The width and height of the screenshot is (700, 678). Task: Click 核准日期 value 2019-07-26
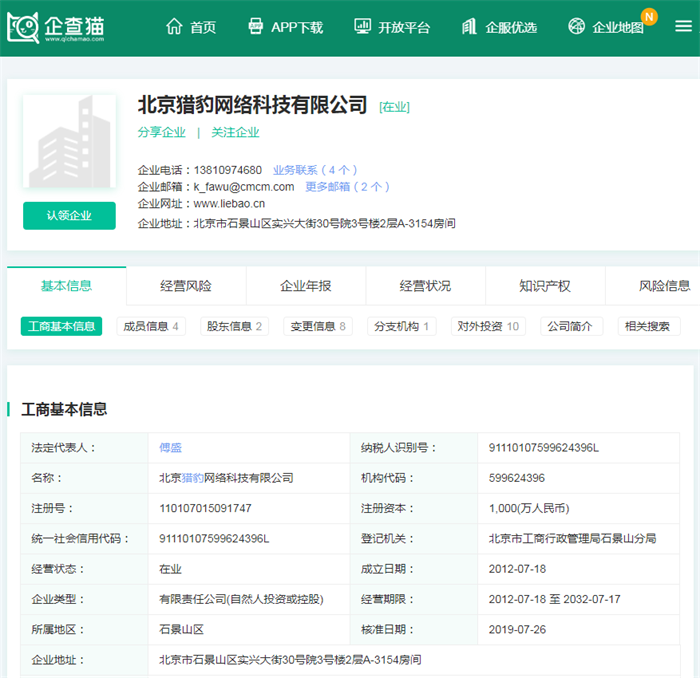click(x=517, y=630)
